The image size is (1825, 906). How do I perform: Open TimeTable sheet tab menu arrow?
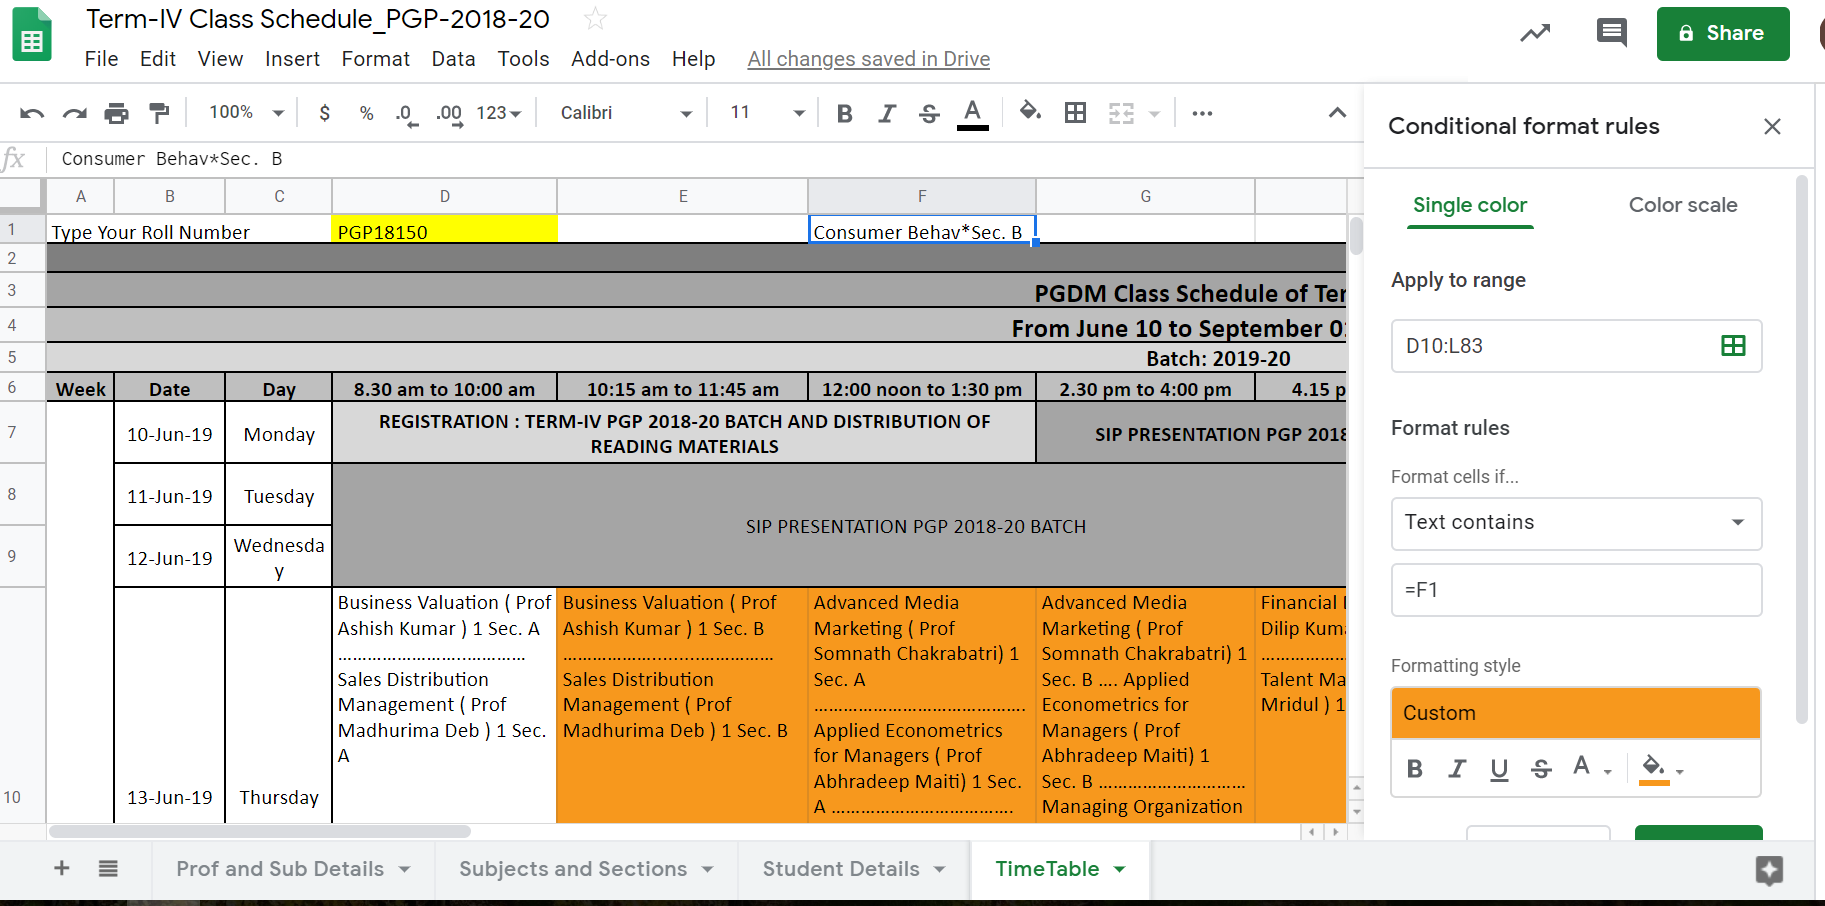1120,869
